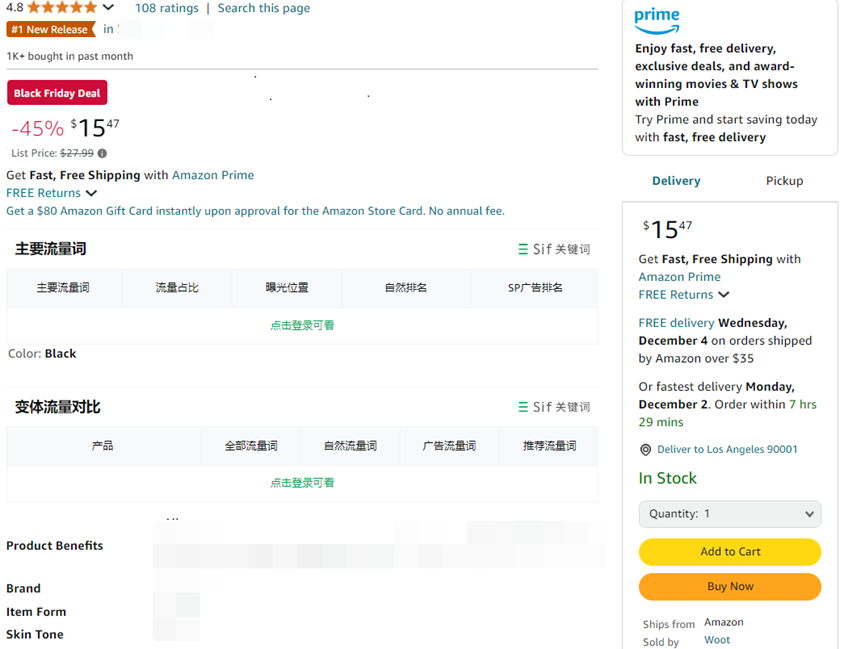The height and width of the screenshot is (649, 865).
Task: Click the 产品 column header
Action: coord(103,446)
